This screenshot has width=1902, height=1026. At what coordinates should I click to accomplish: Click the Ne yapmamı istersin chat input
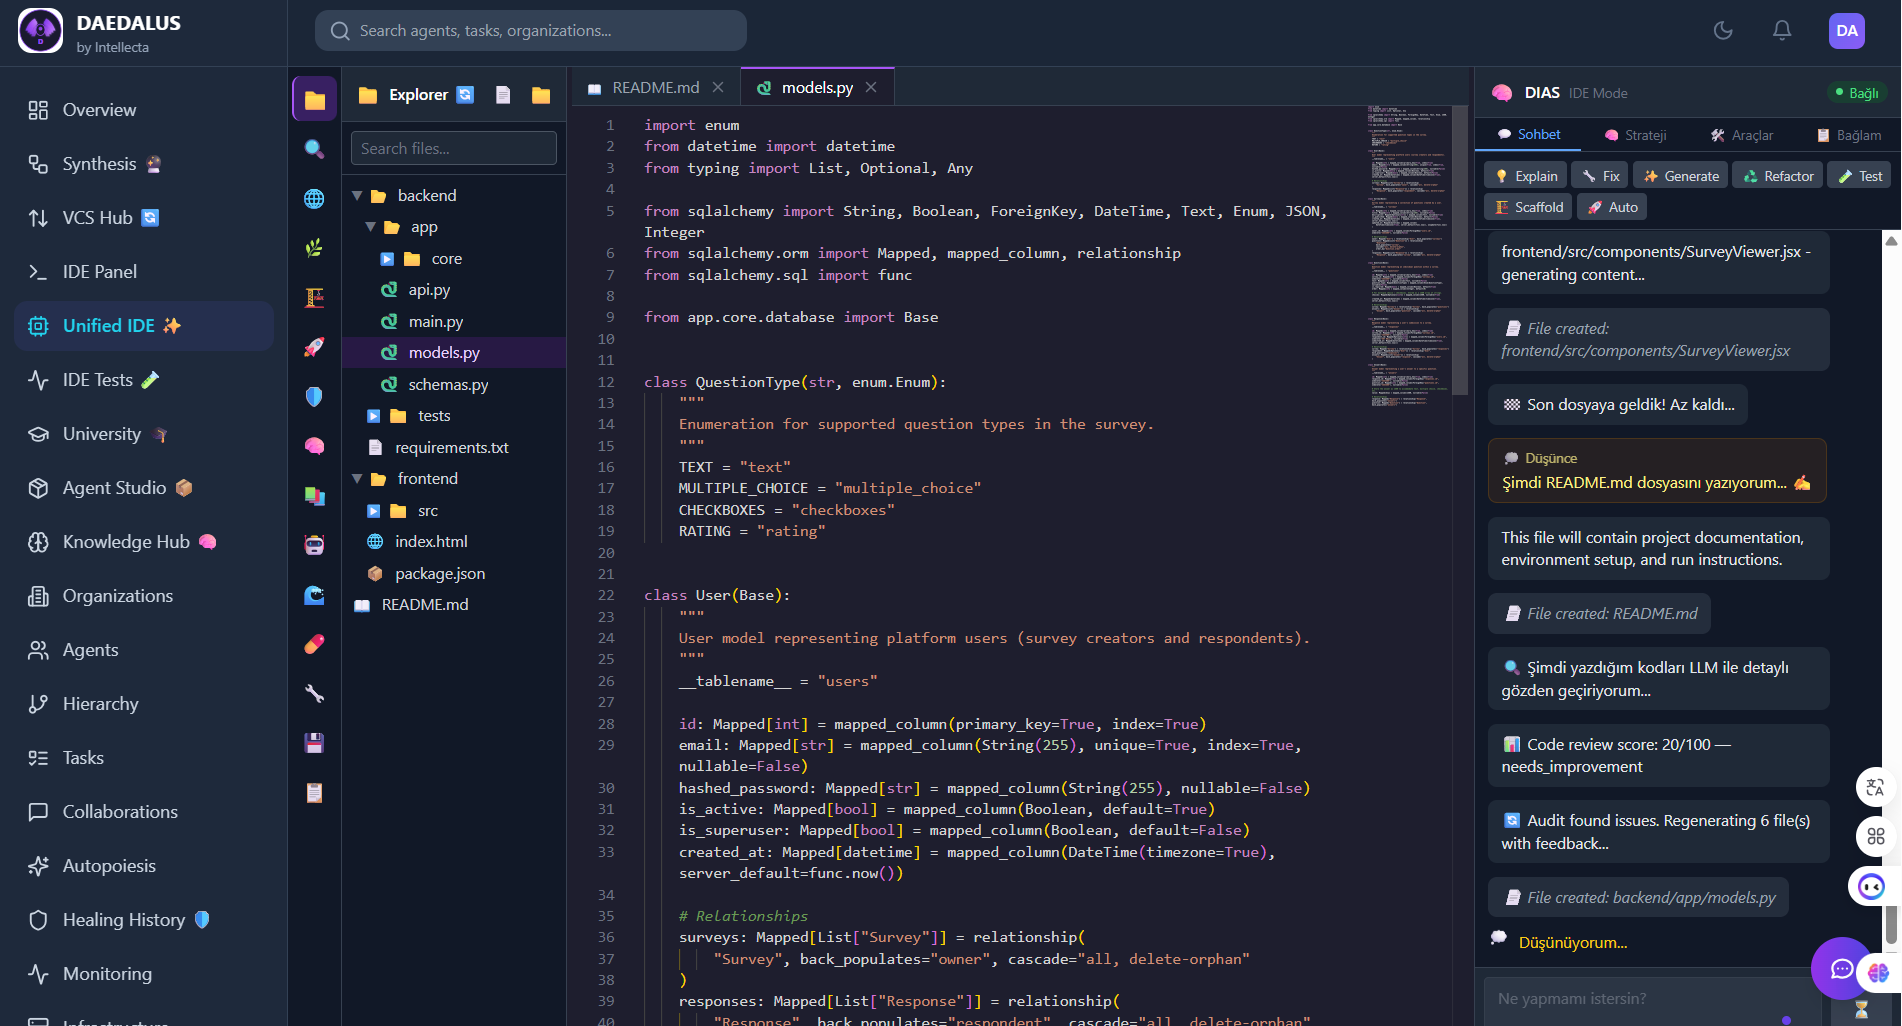tap(1652, 1001)
